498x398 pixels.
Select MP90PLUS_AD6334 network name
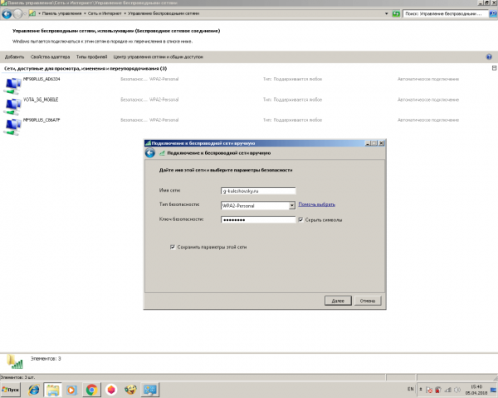click(x=42, y=79)
